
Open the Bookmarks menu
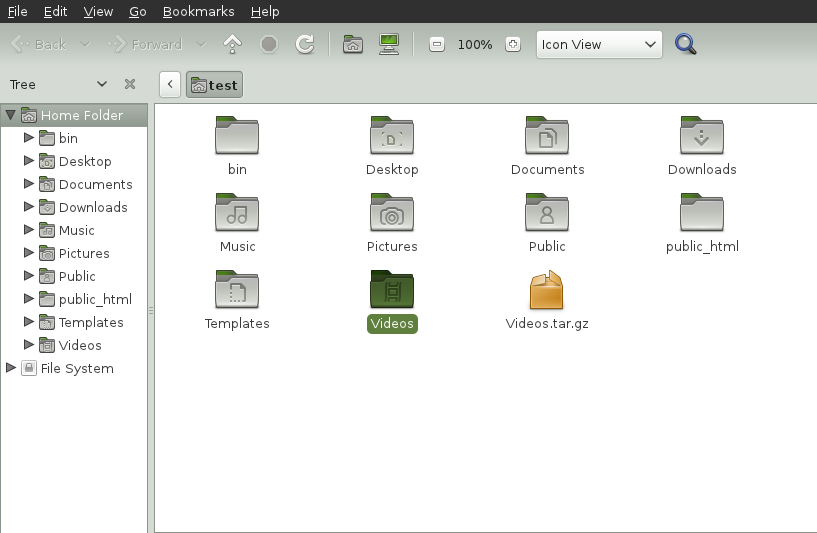(x=199, y=11)
